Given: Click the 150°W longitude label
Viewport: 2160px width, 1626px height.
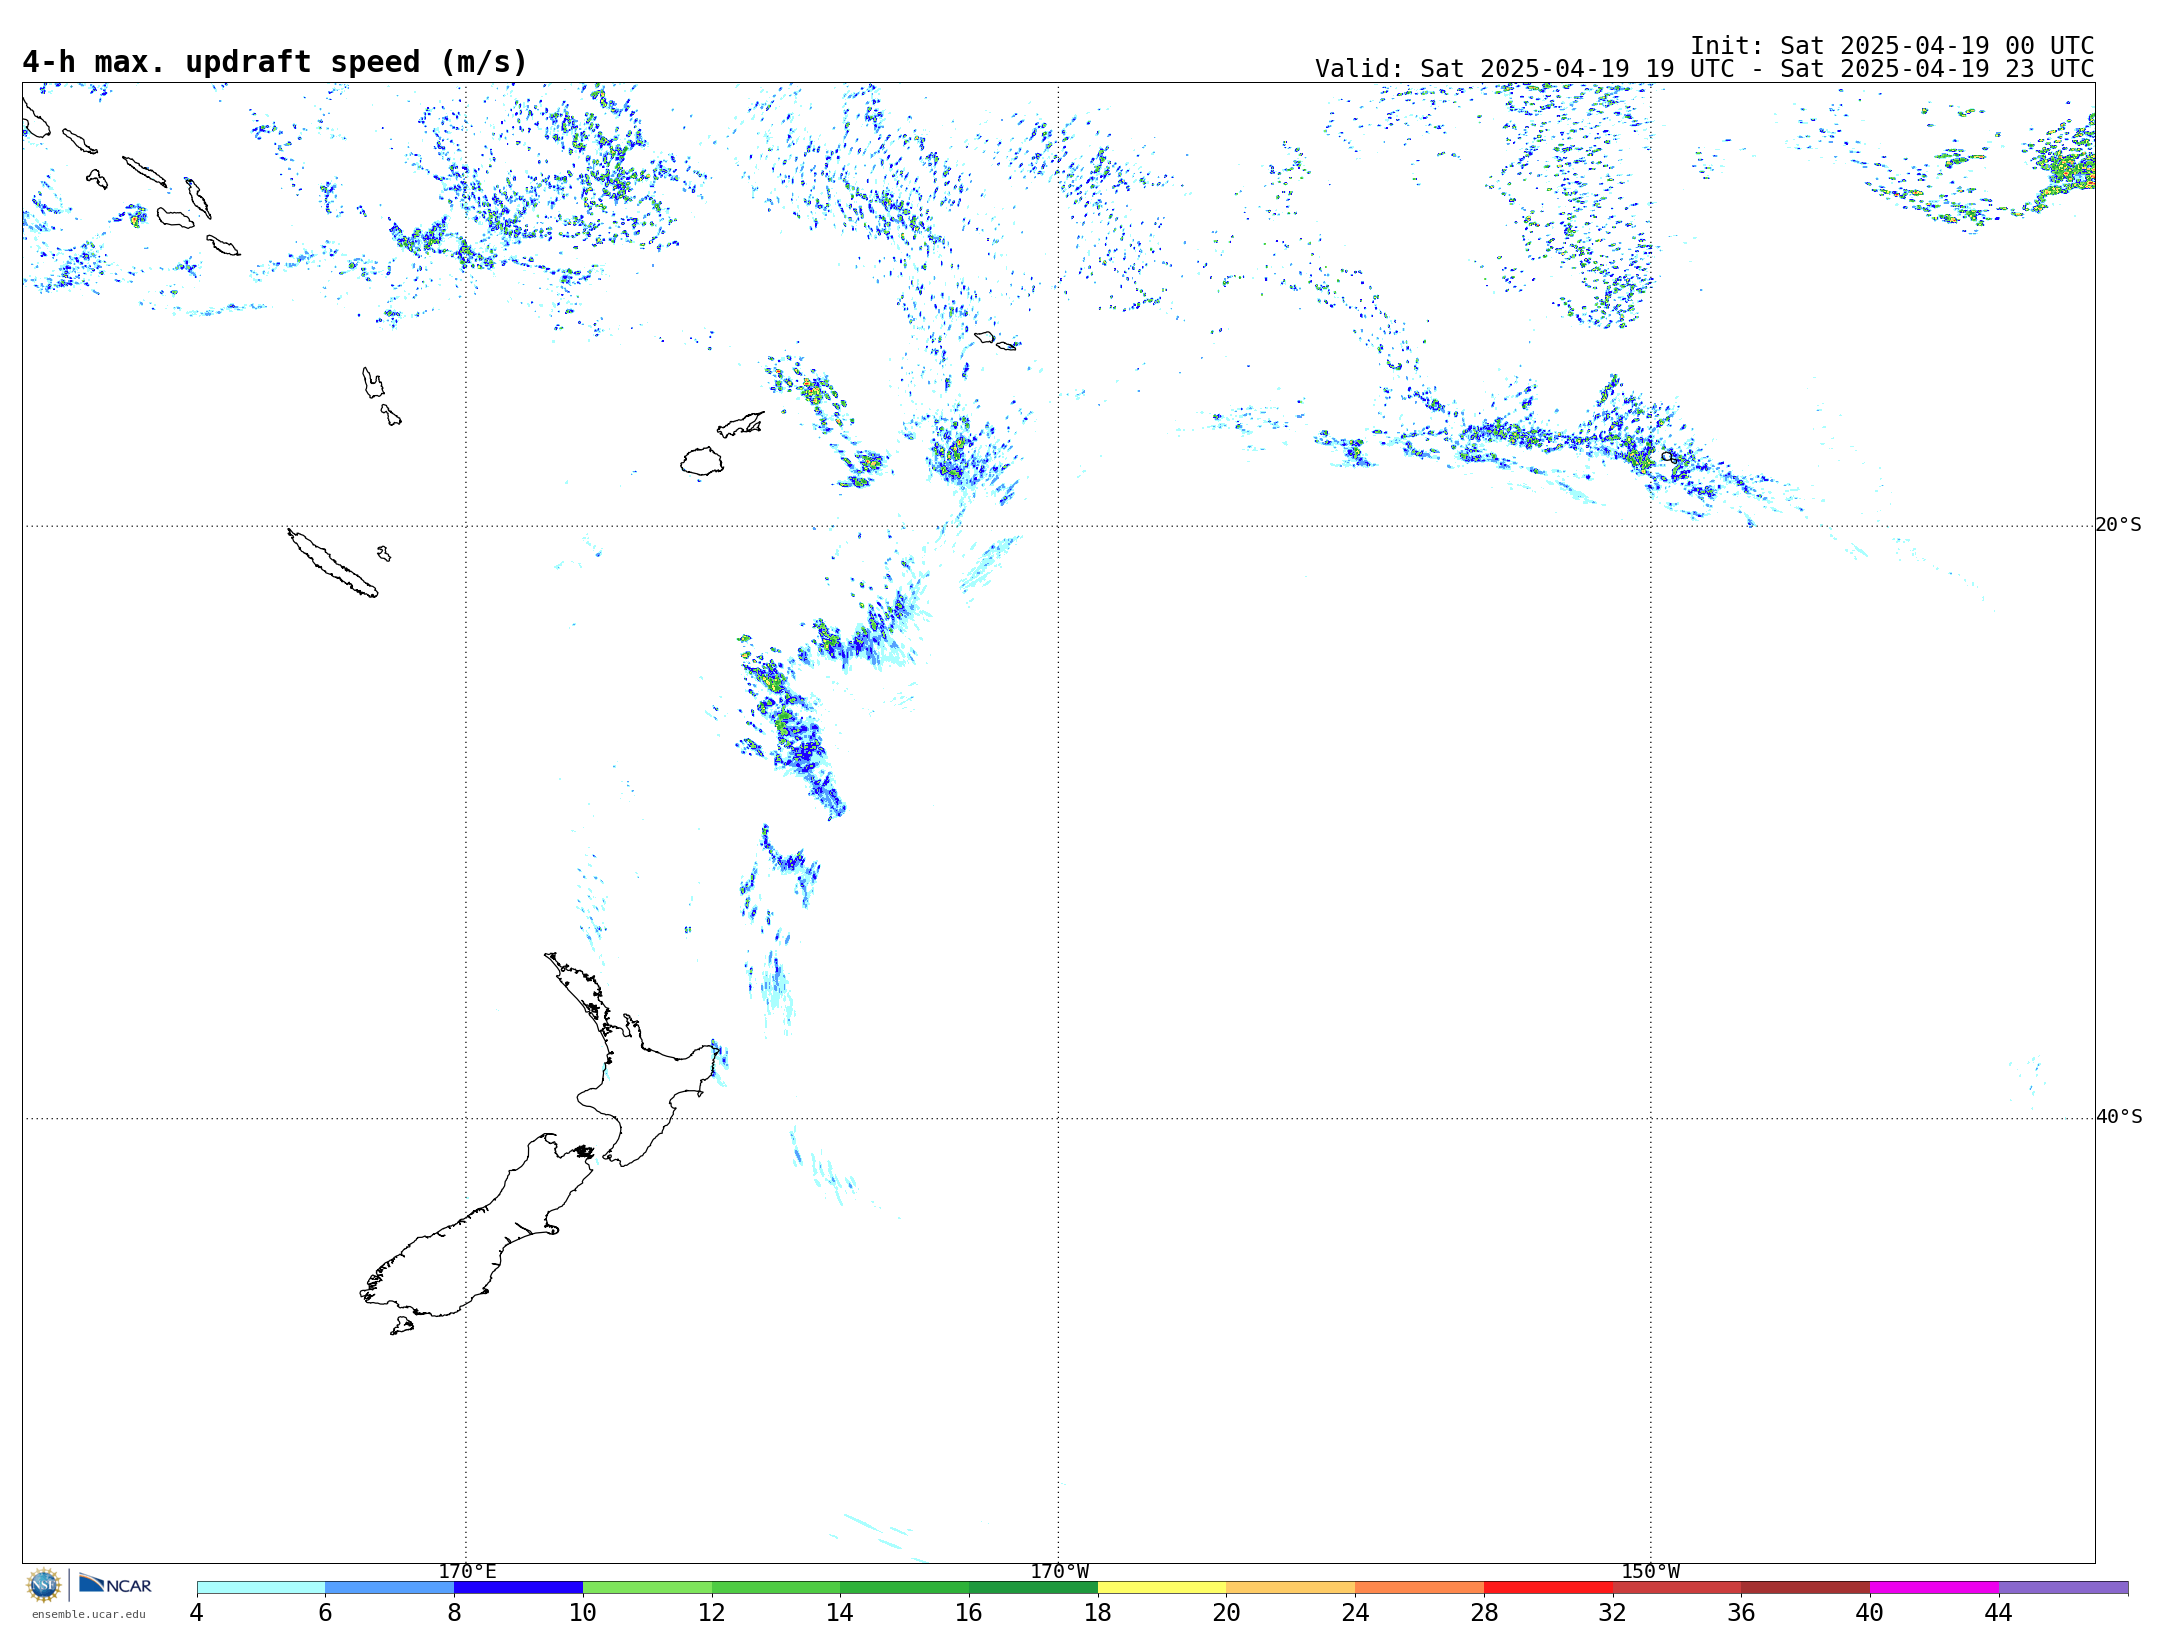Looking at the screenshot, I should pos(1651,1572).
